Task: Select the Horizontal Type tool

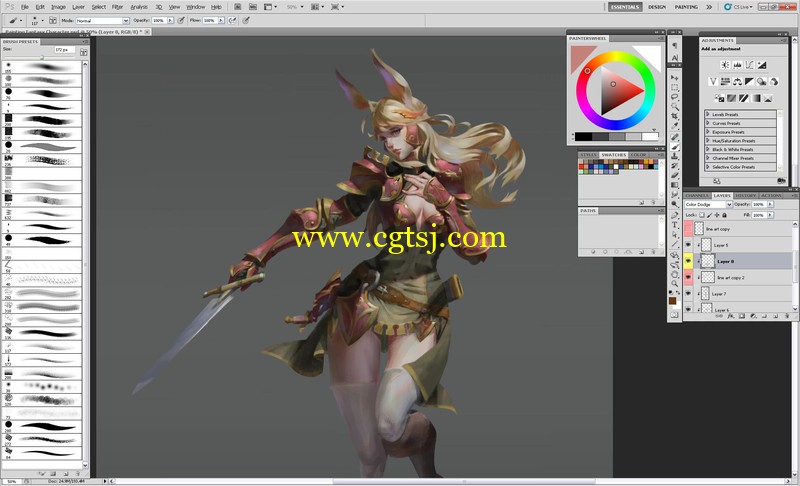Action: (x=674, y=224)
